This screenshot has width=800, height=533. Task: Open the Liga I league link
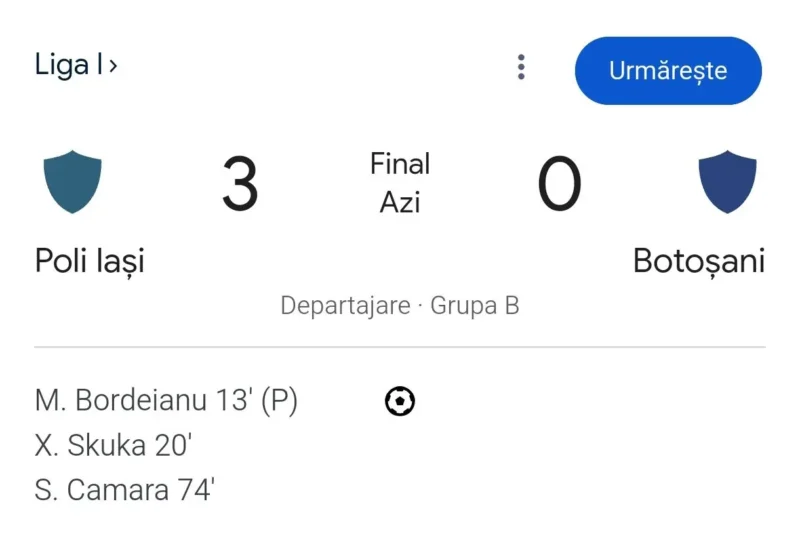[68, 66]
